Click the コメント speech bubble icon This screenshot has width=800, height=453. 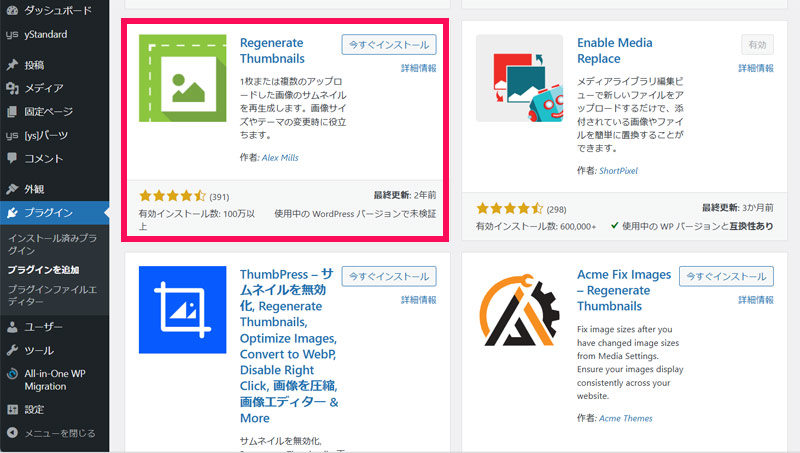point(12,158)
